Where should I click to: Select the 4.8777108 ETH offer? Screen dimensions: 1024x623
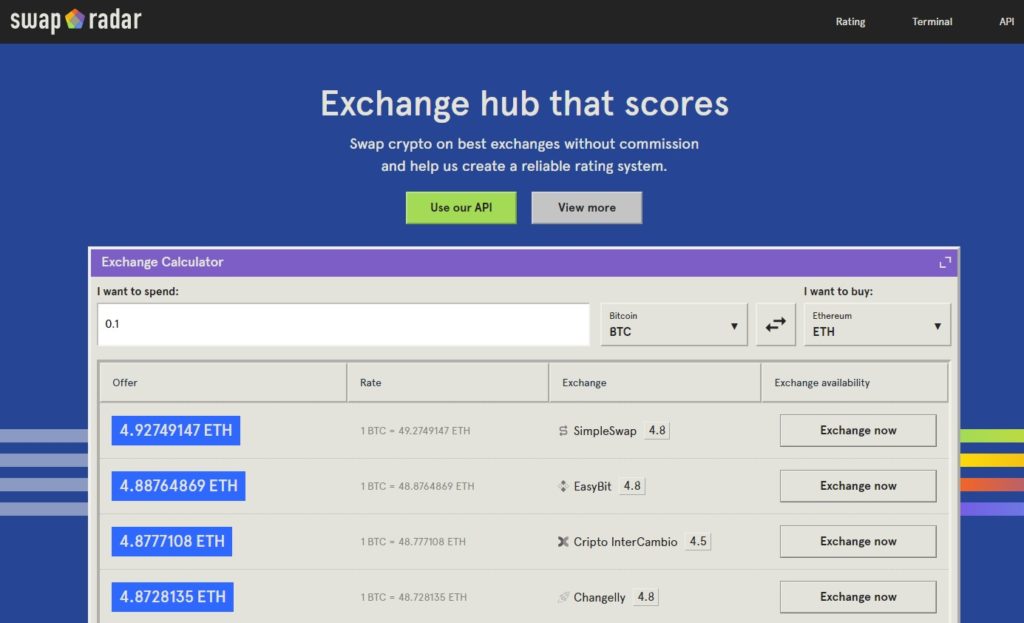point(172,541)
